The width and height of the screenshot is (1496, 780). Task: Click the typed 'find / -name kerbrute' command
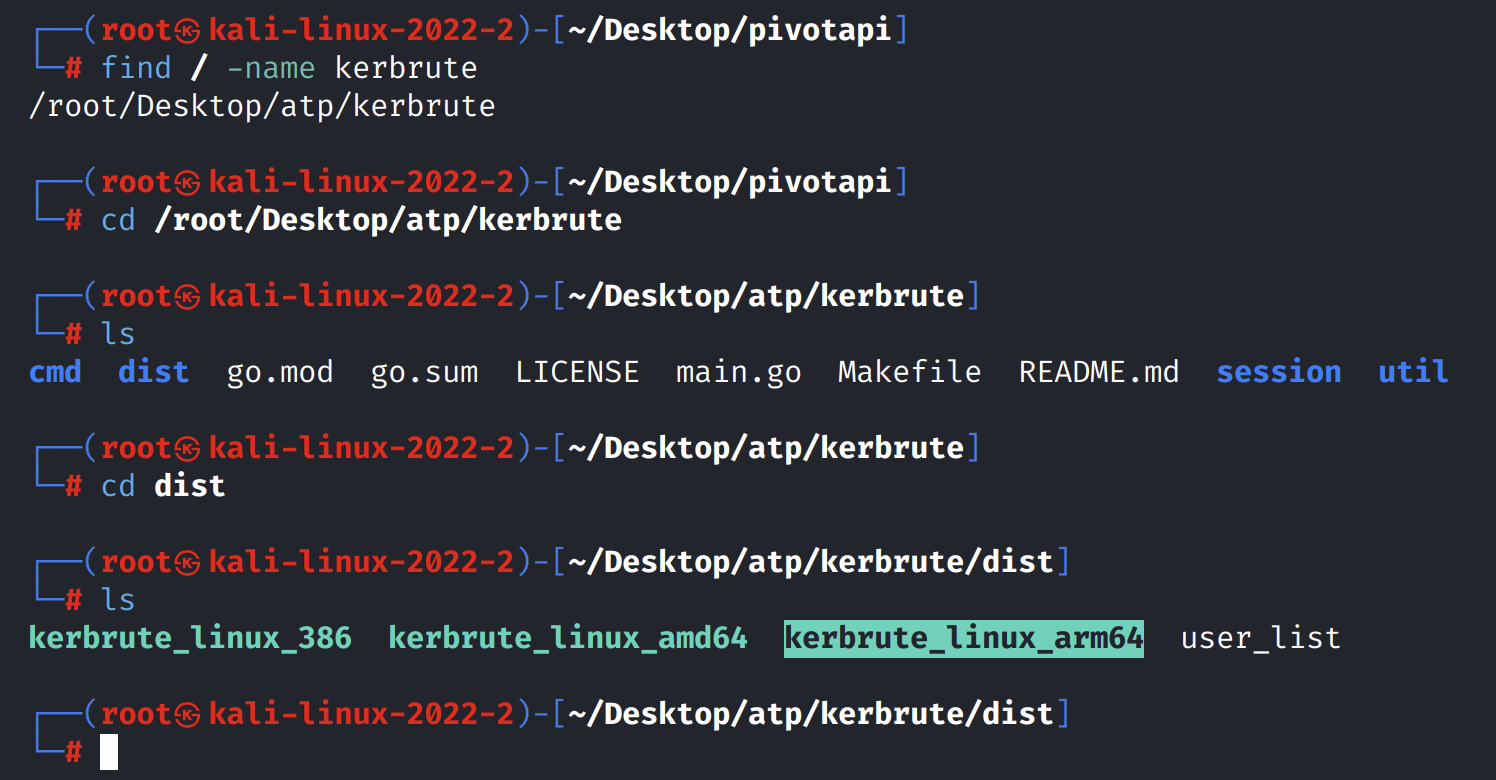point(289,68)
